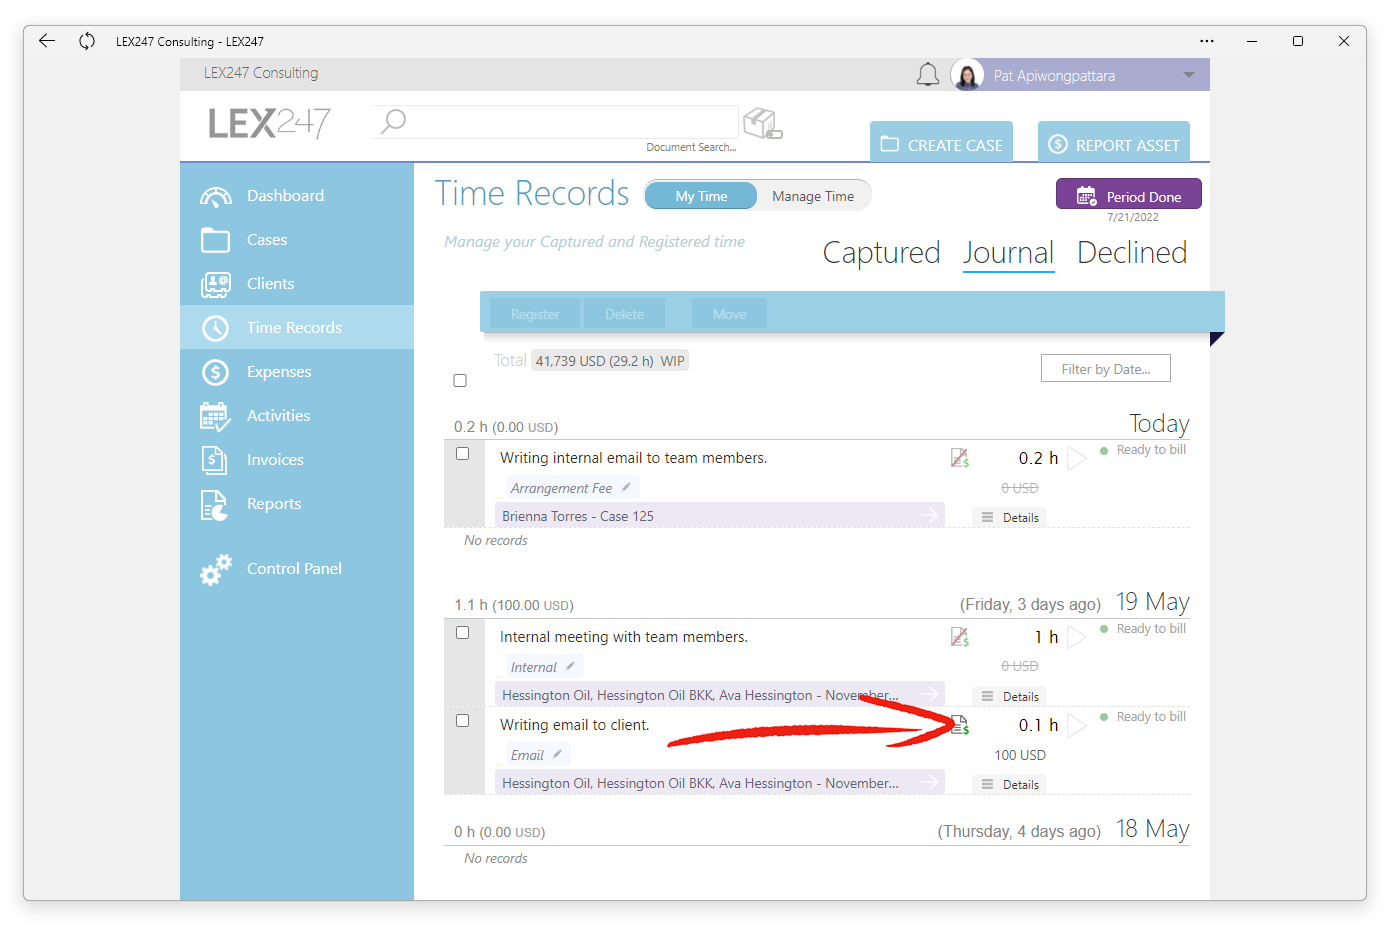Click "Writing internal email to team members." text
The image size is (1390, 925).
tap(633, 458)
